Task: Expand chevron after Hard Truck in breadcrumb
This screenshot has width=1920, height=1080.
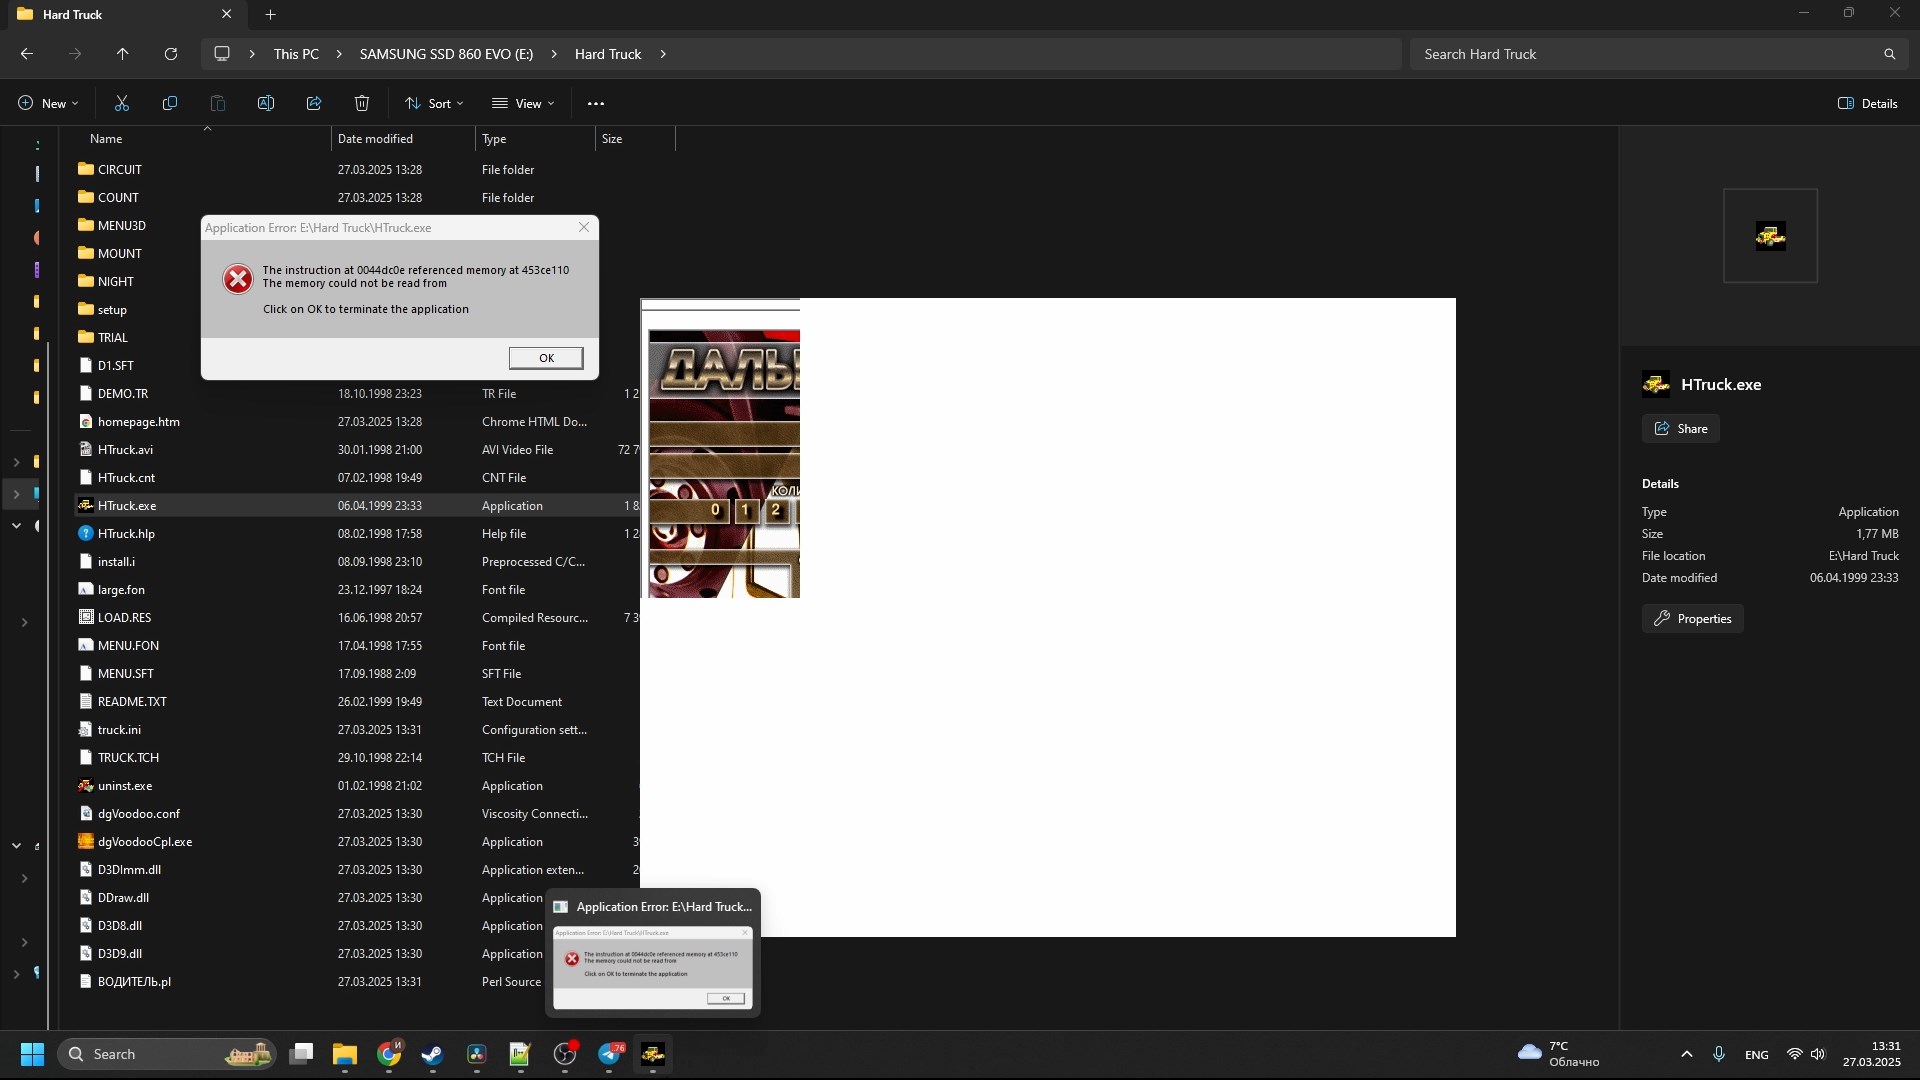Action: coord(663,54)
